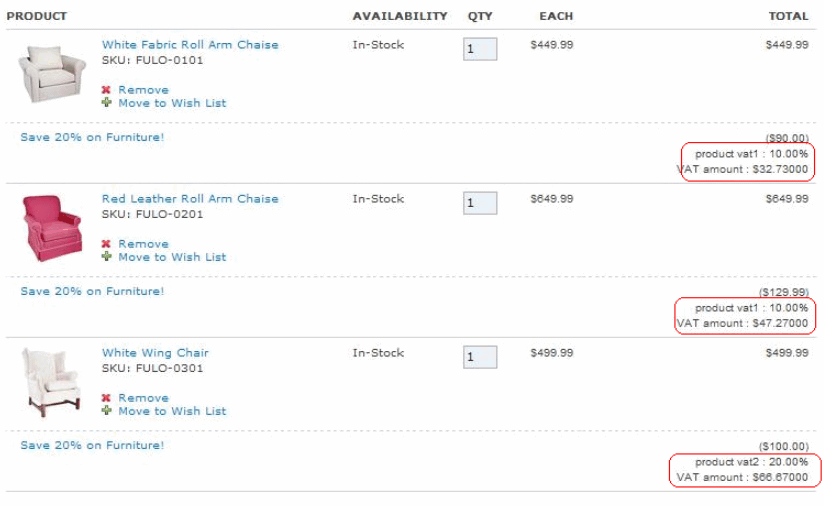Click green plus icon for White Wing Chair
Image resolution: width=824 pixels, height=506 pixels.
pos(106,411)
